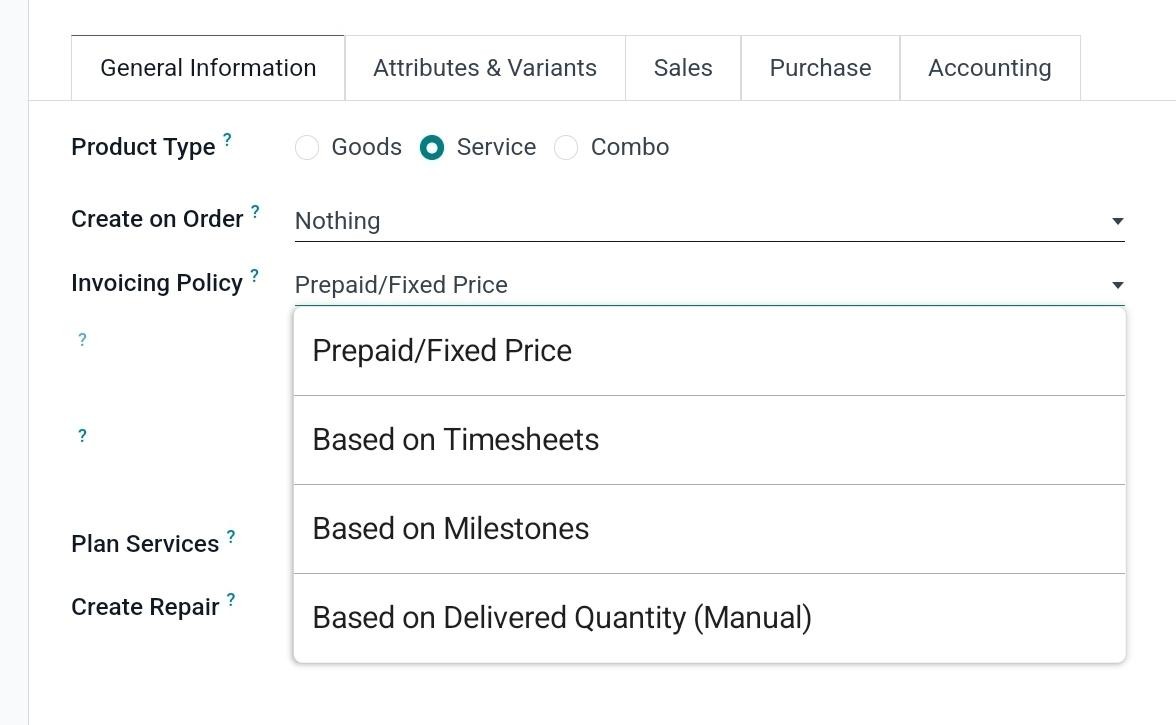Select the Service radio button
Image resolution: width=1176 pixels, height=725 pixels.
click(432, 148)
